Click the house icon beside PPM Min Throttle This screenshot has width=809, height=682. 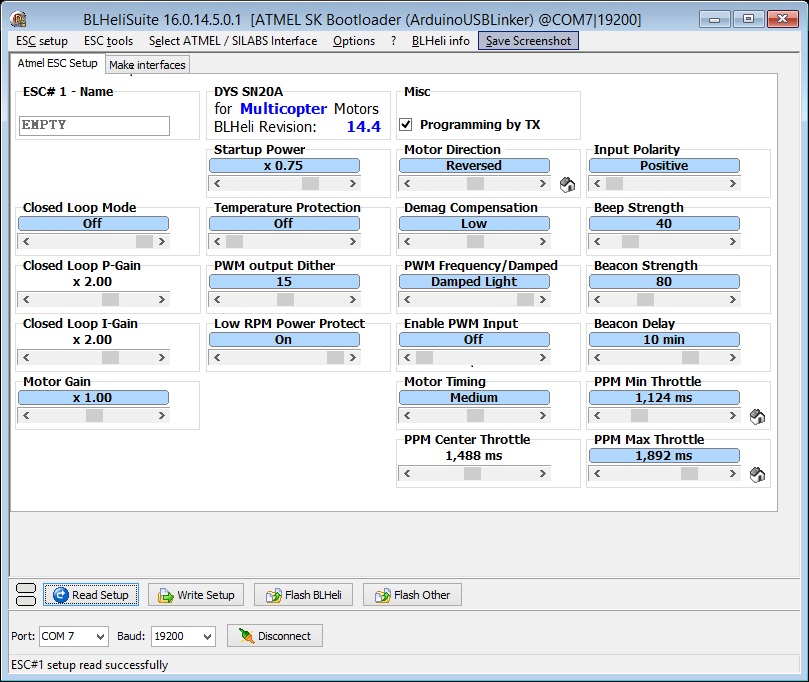tap(757, 416)
